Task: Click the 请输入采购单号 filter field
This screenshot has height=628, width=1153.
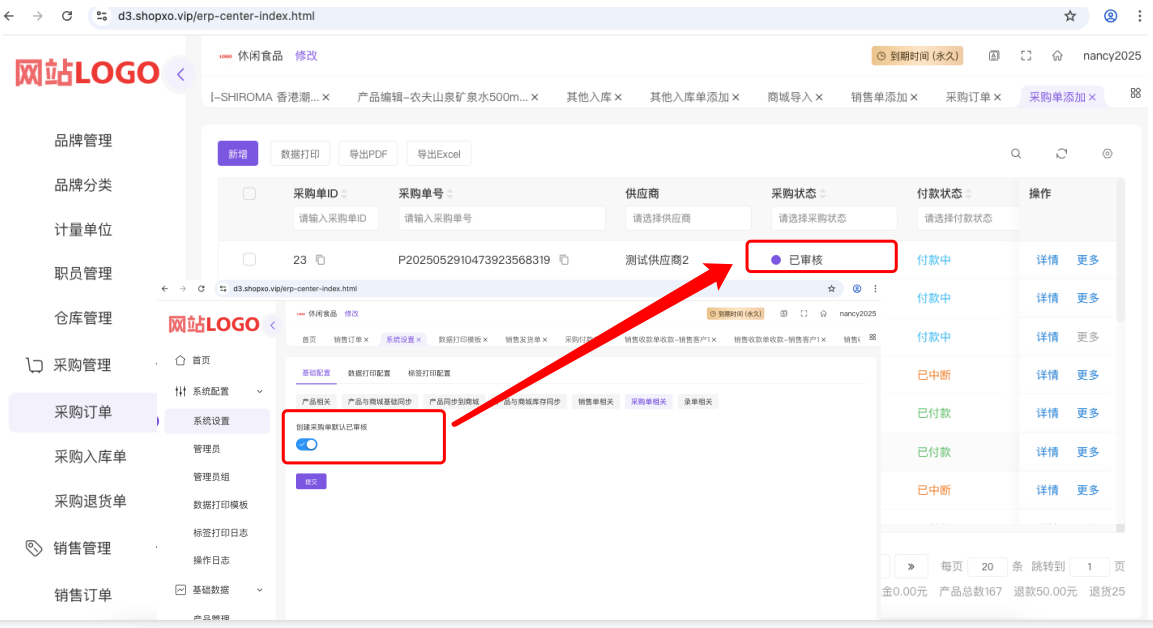Action: point(501,218)
